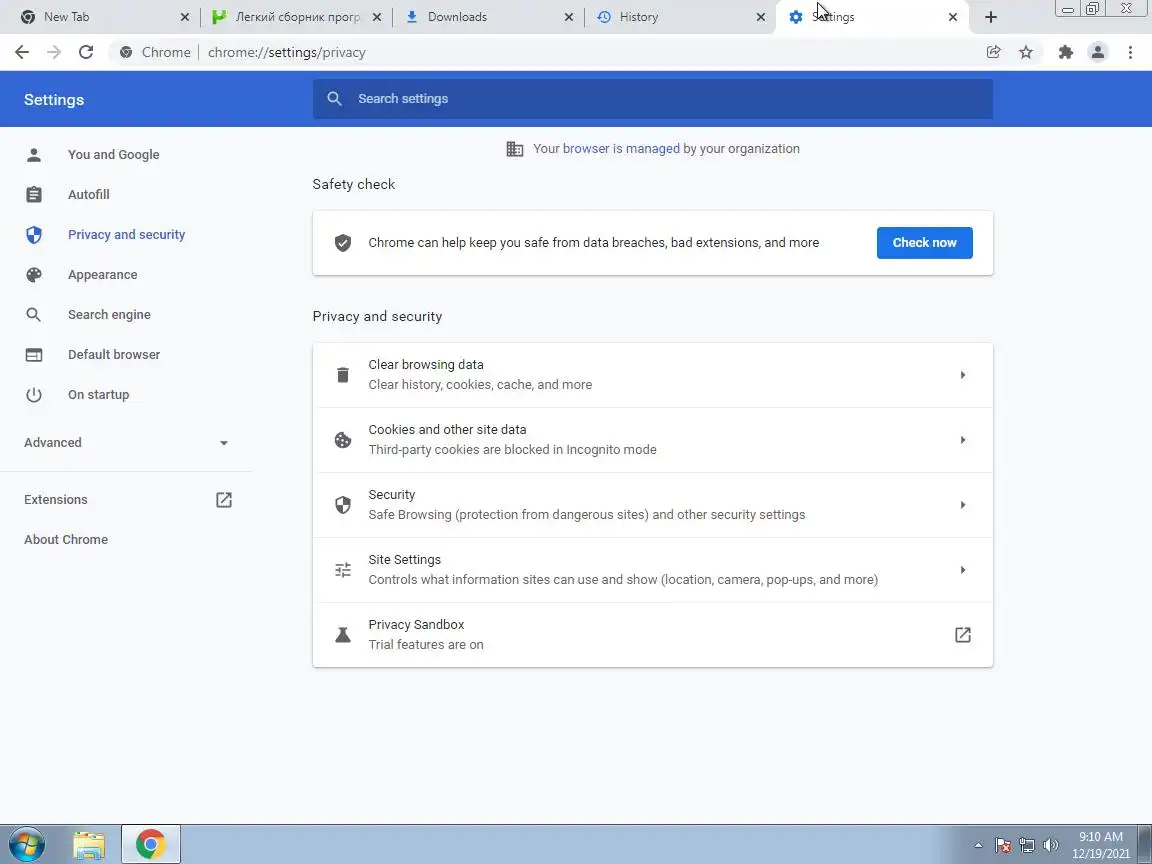Click the shield icon beside Privacy and security
Screen dimensions: 1152x864
[x=34, y=234]
